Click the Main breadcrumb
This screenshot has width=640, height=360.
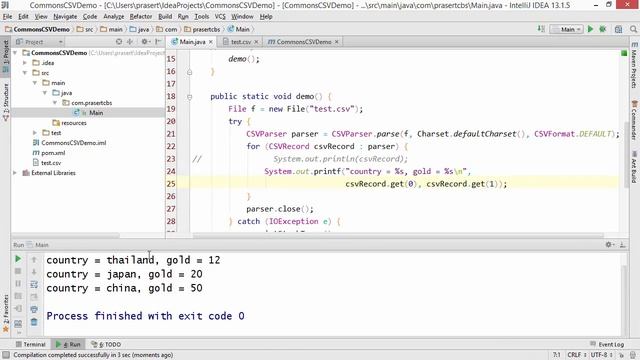point(239,29)
